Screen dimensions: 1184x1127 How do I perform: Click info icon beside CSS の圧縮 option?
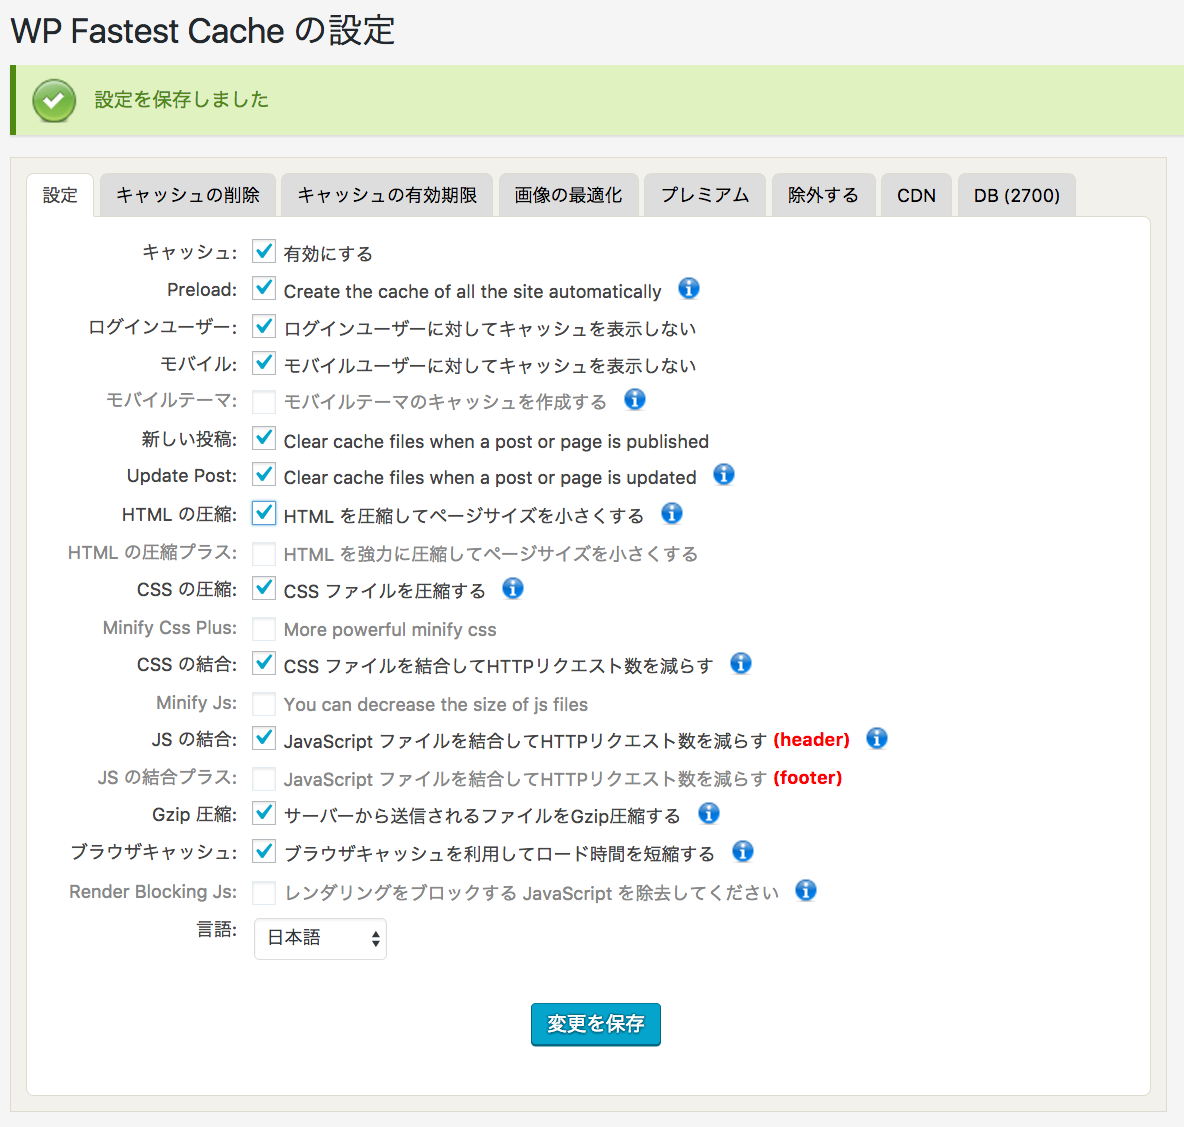point(513,588)
